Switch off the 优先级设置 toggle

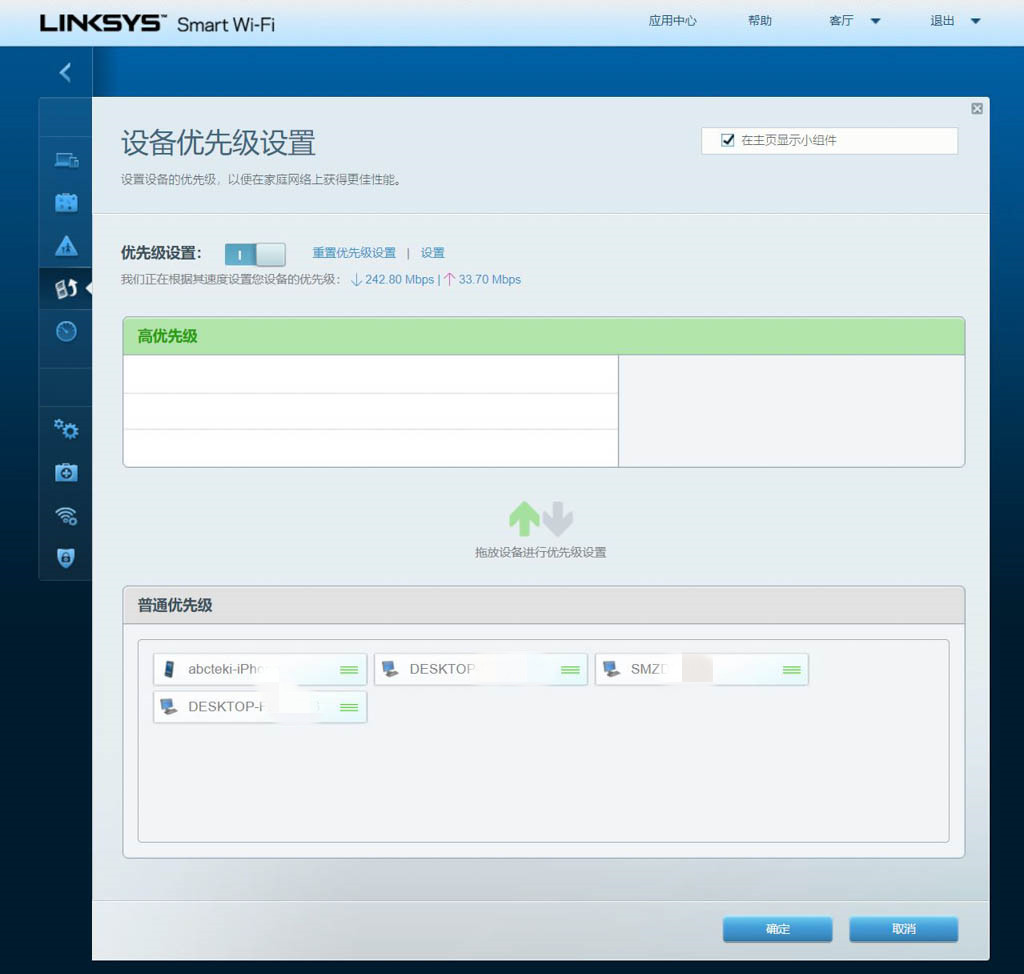click(x=254, y=254)
